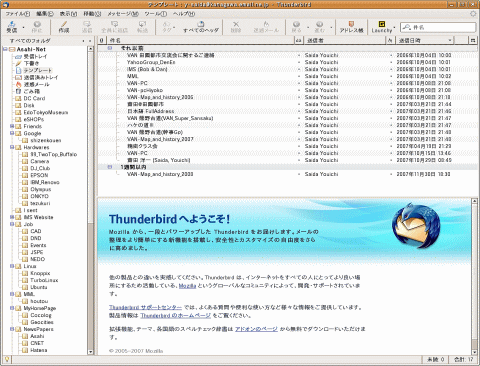Toggle read status of VAN-Map_and_history_2007 message
Image resolution: width=480 pixels, height=366 pixels.
pyautogui.click(x=299, y=139)
